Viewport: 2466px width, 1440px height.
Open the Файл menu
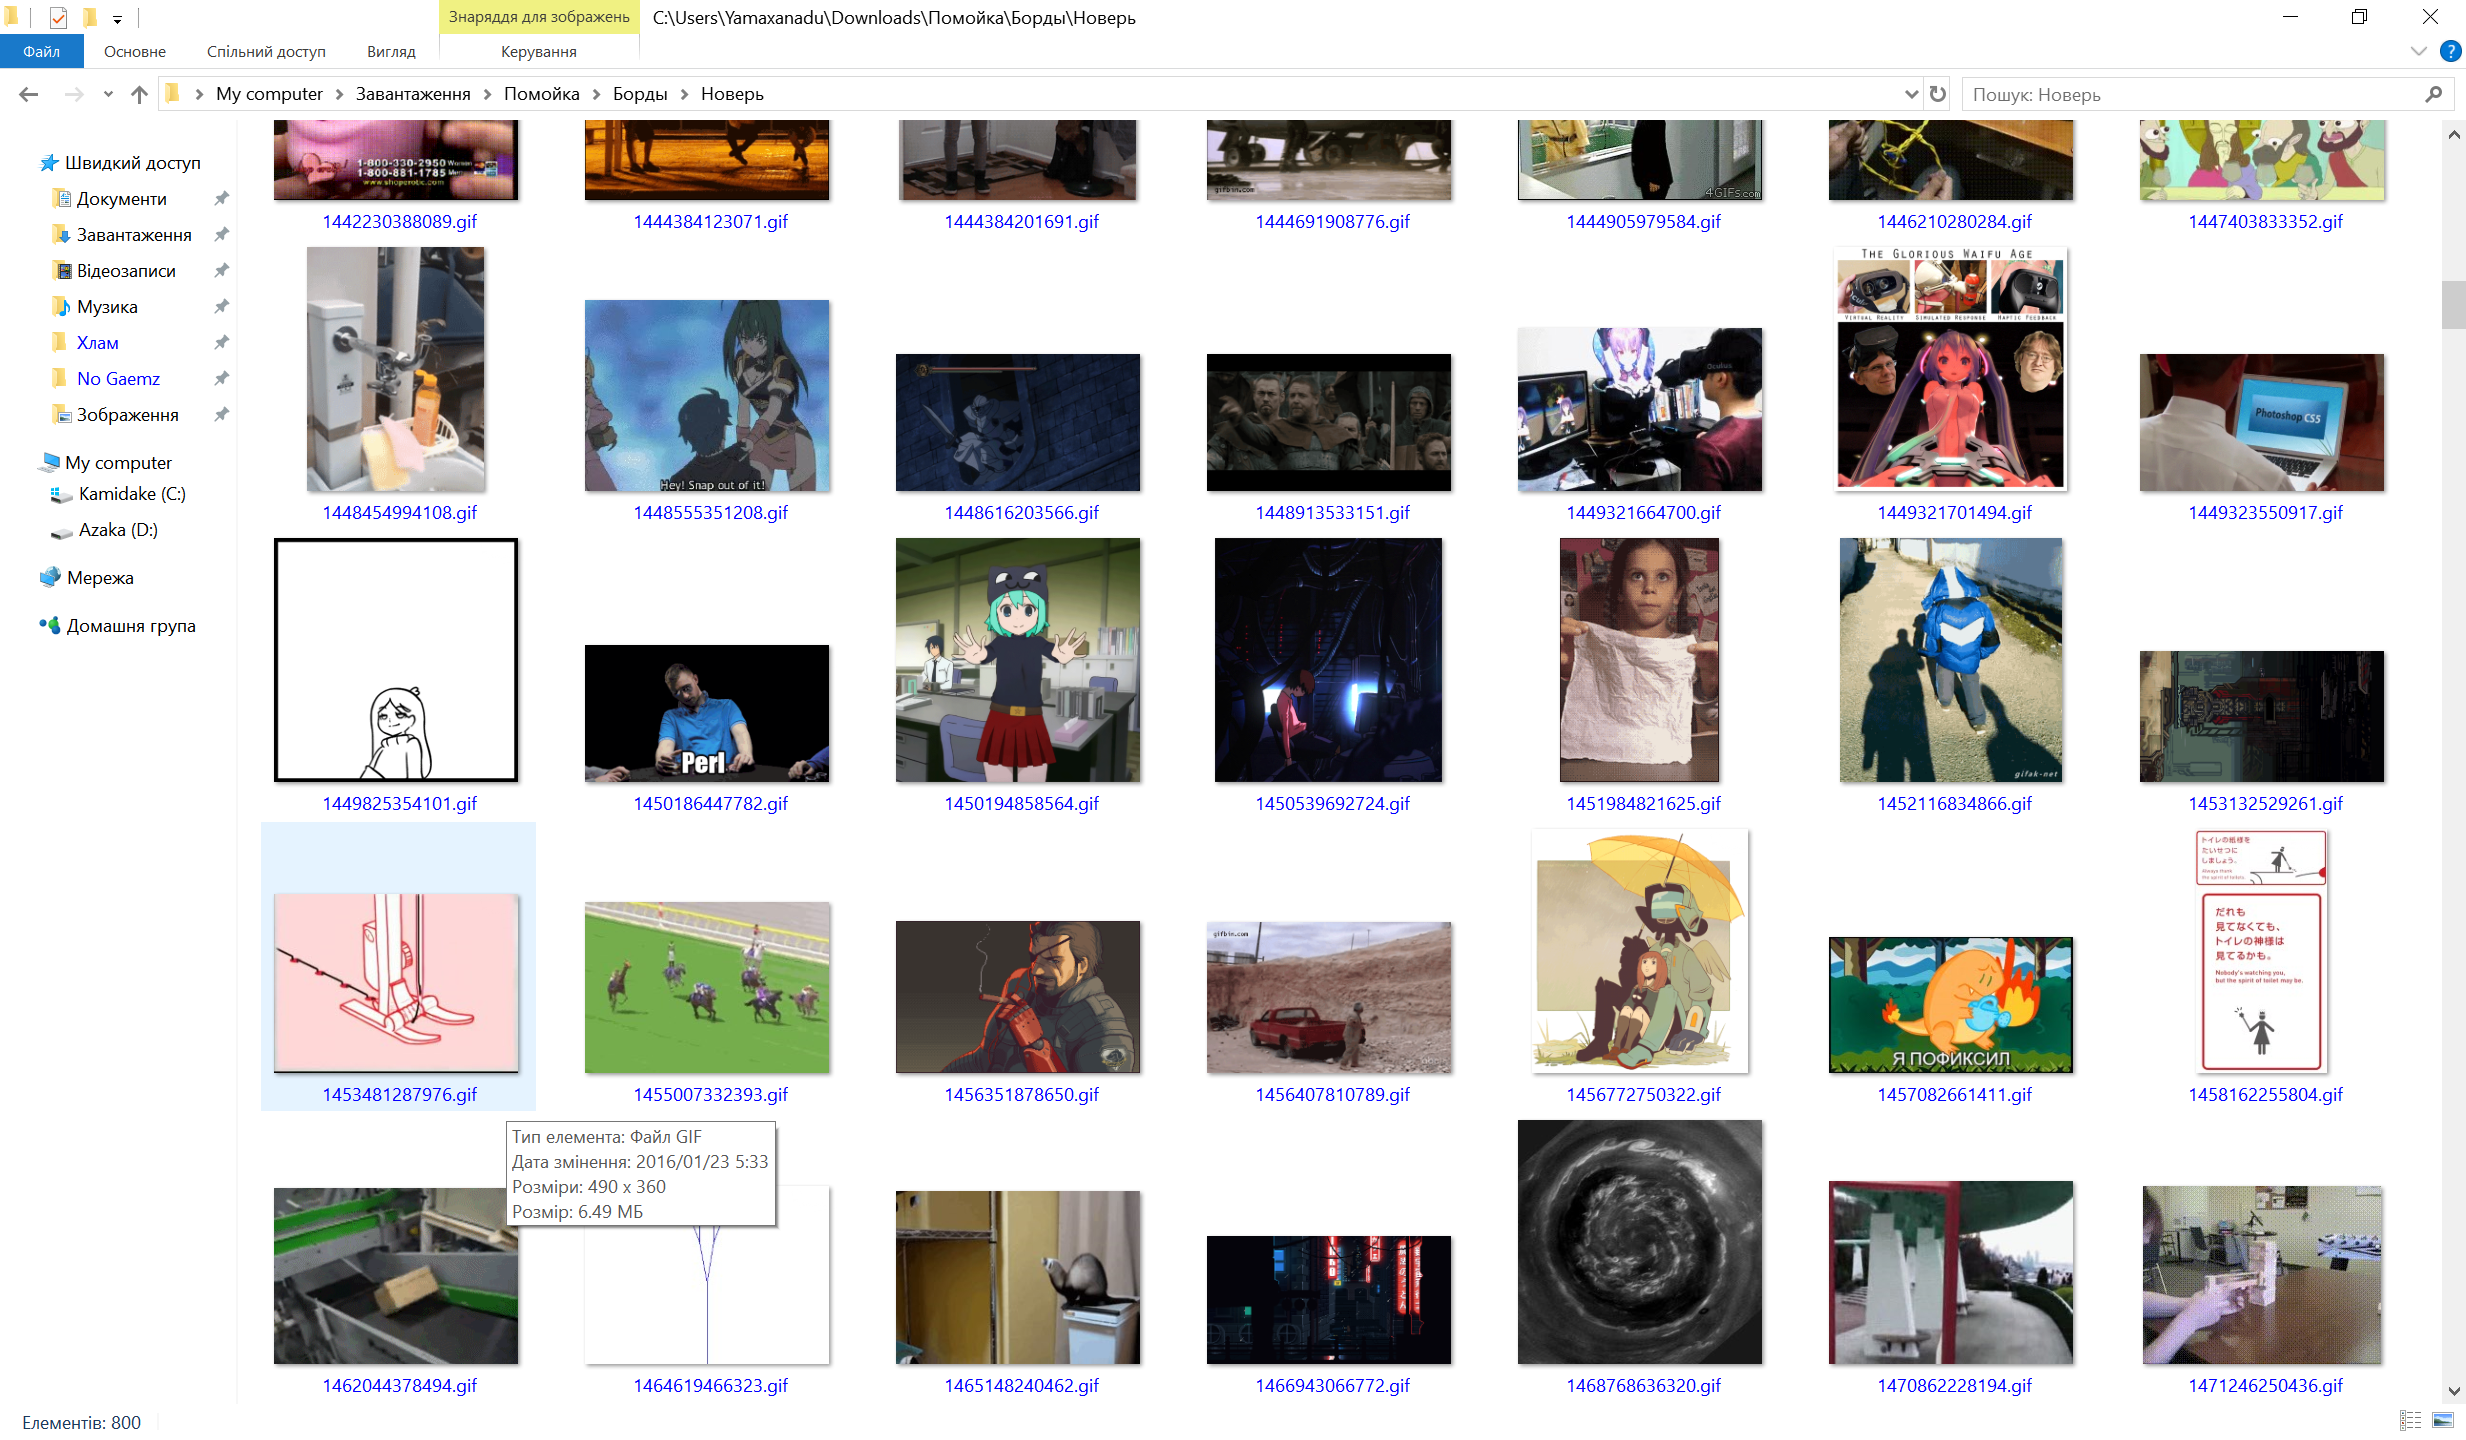(x=41, y=51)
